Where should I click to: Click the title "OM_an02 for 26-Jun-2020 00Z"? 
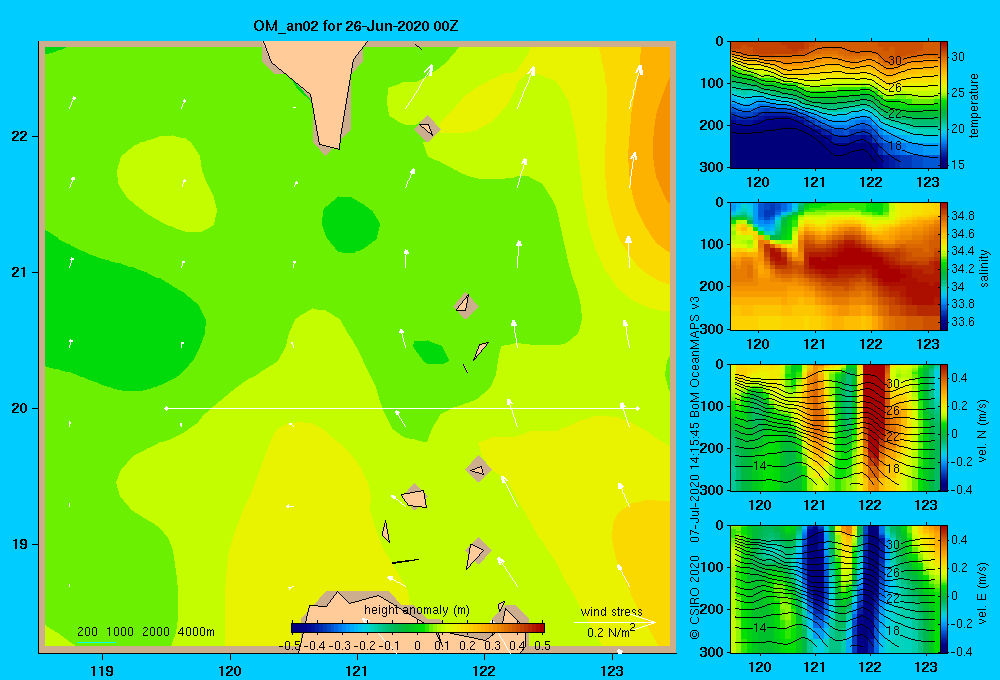(x=355, y=26)
